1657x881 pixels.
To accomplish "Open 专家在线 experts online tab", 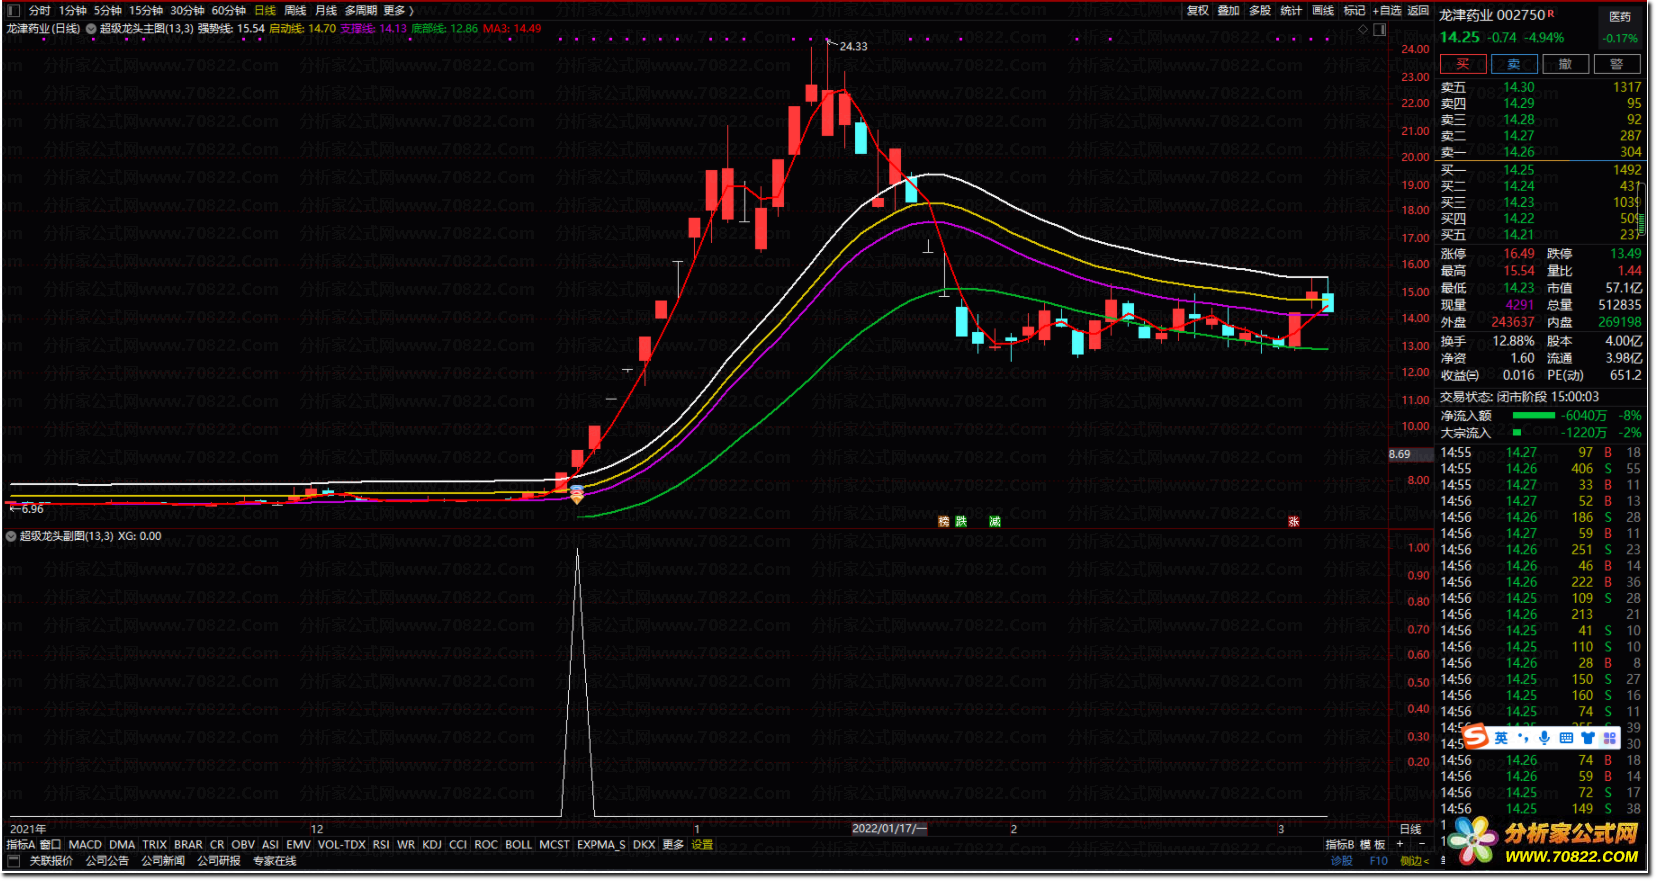I will [x=275, y=861].
